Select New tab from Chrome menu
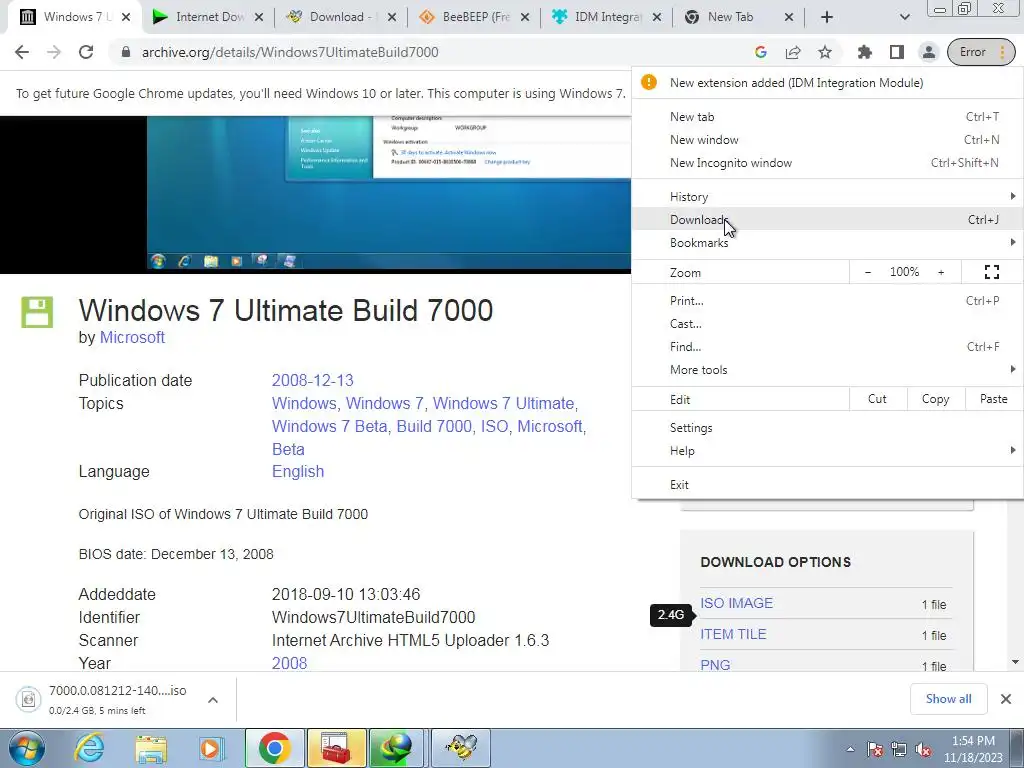This screenshot has height=768, width=1024. pos(827,117)
